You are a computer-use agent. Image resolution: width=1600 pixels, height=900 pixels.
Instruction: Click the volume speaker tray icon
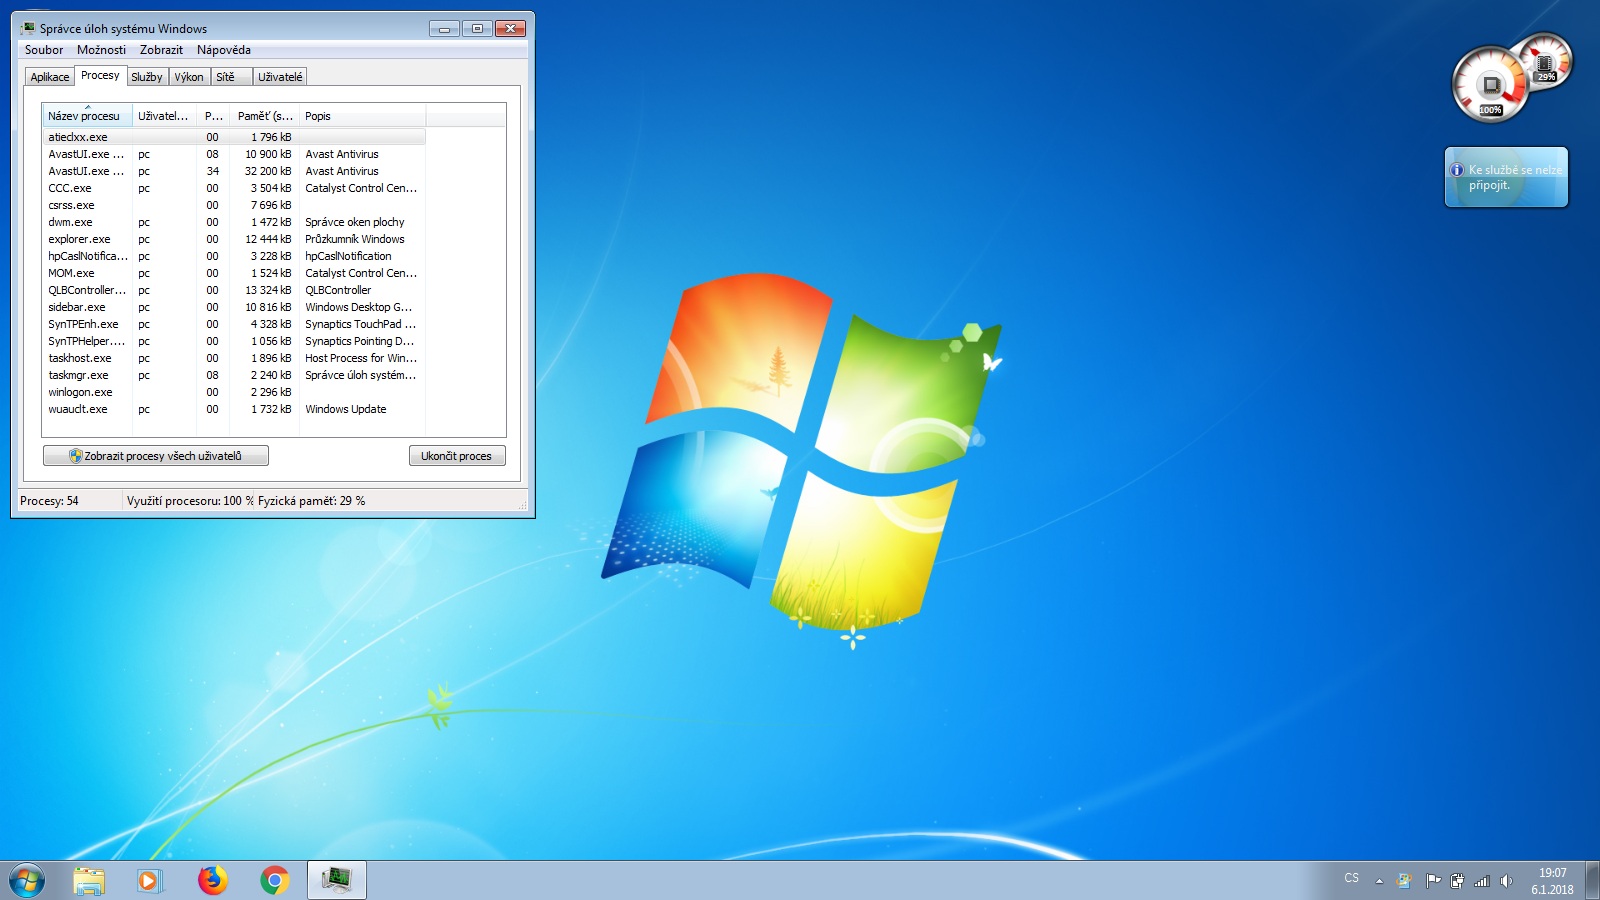(1507, 881)
